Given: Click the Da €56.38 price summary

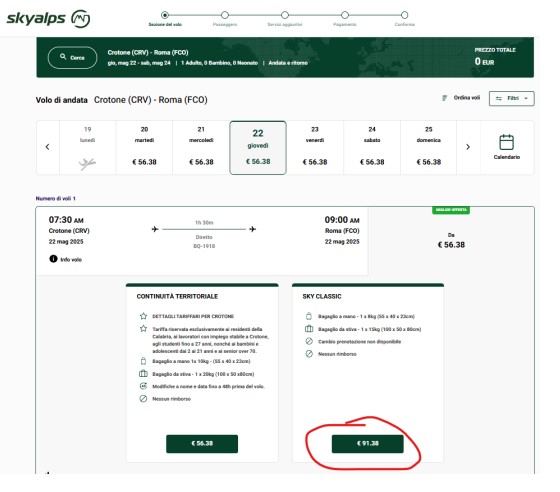Looking at the screenshot, I should coord(451,241).
